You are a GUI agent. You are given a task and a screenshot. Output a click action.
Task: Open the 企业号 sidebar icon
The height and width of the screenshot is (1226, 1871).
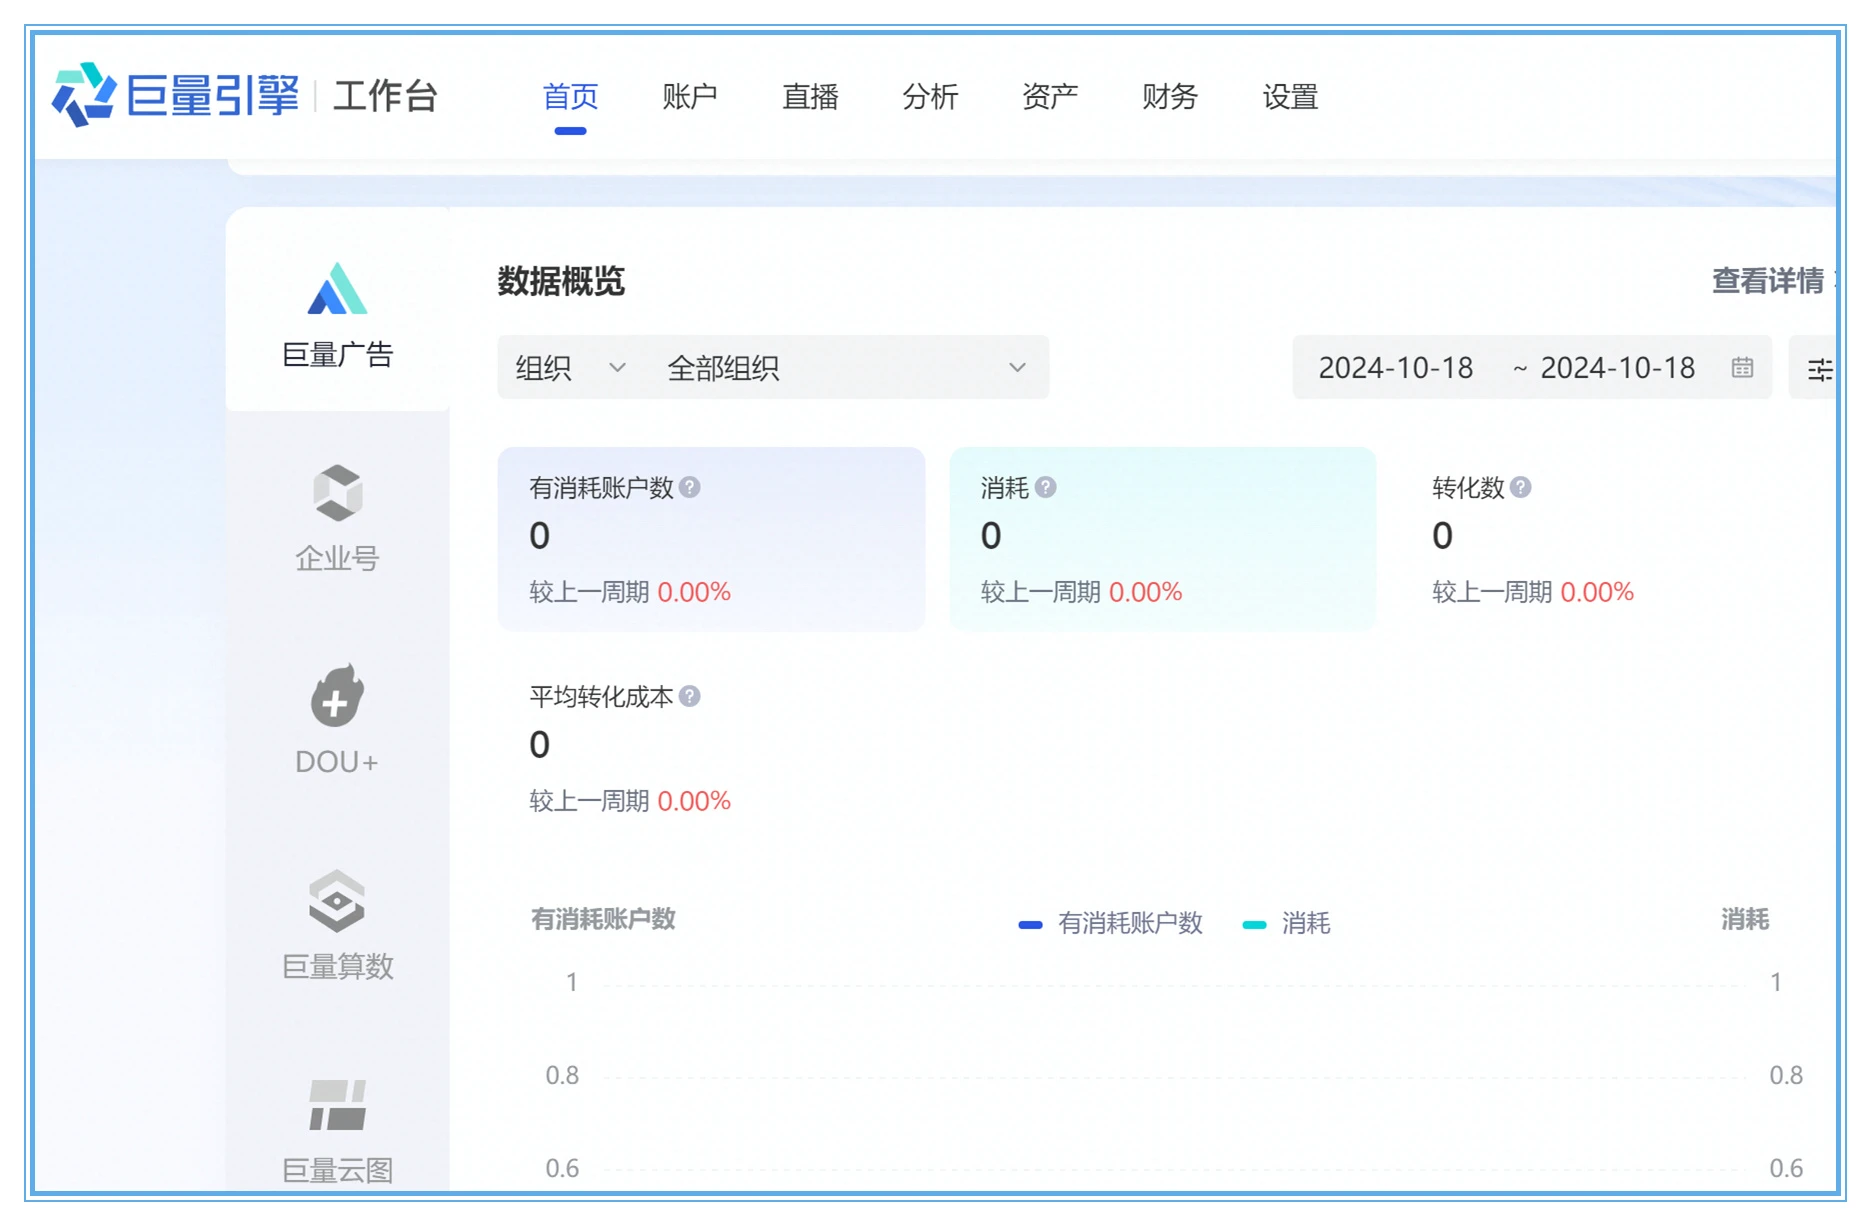click(337, 493)
